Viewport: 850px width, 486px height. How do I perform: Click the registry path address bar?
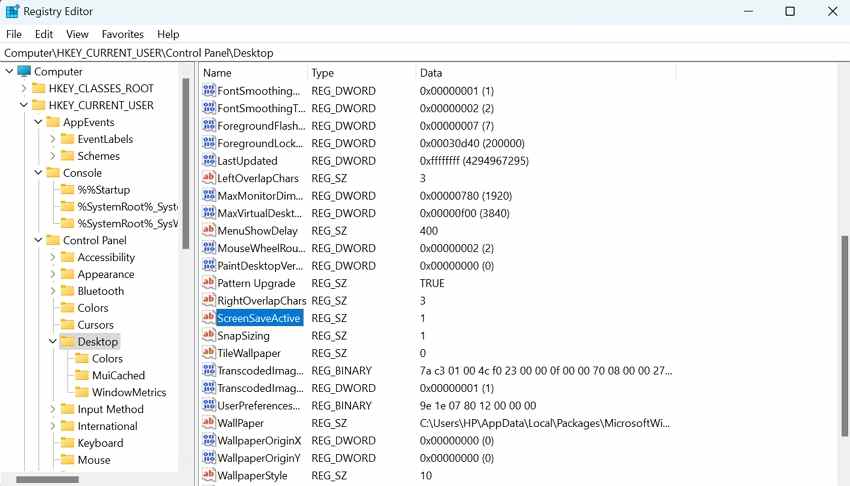coord(425,53)
